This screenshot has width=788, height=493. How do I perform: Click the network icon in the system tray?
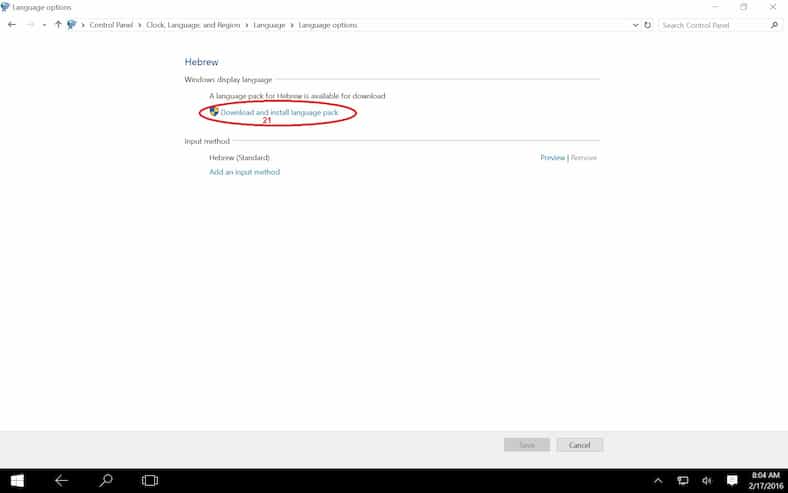pos(683,481)
